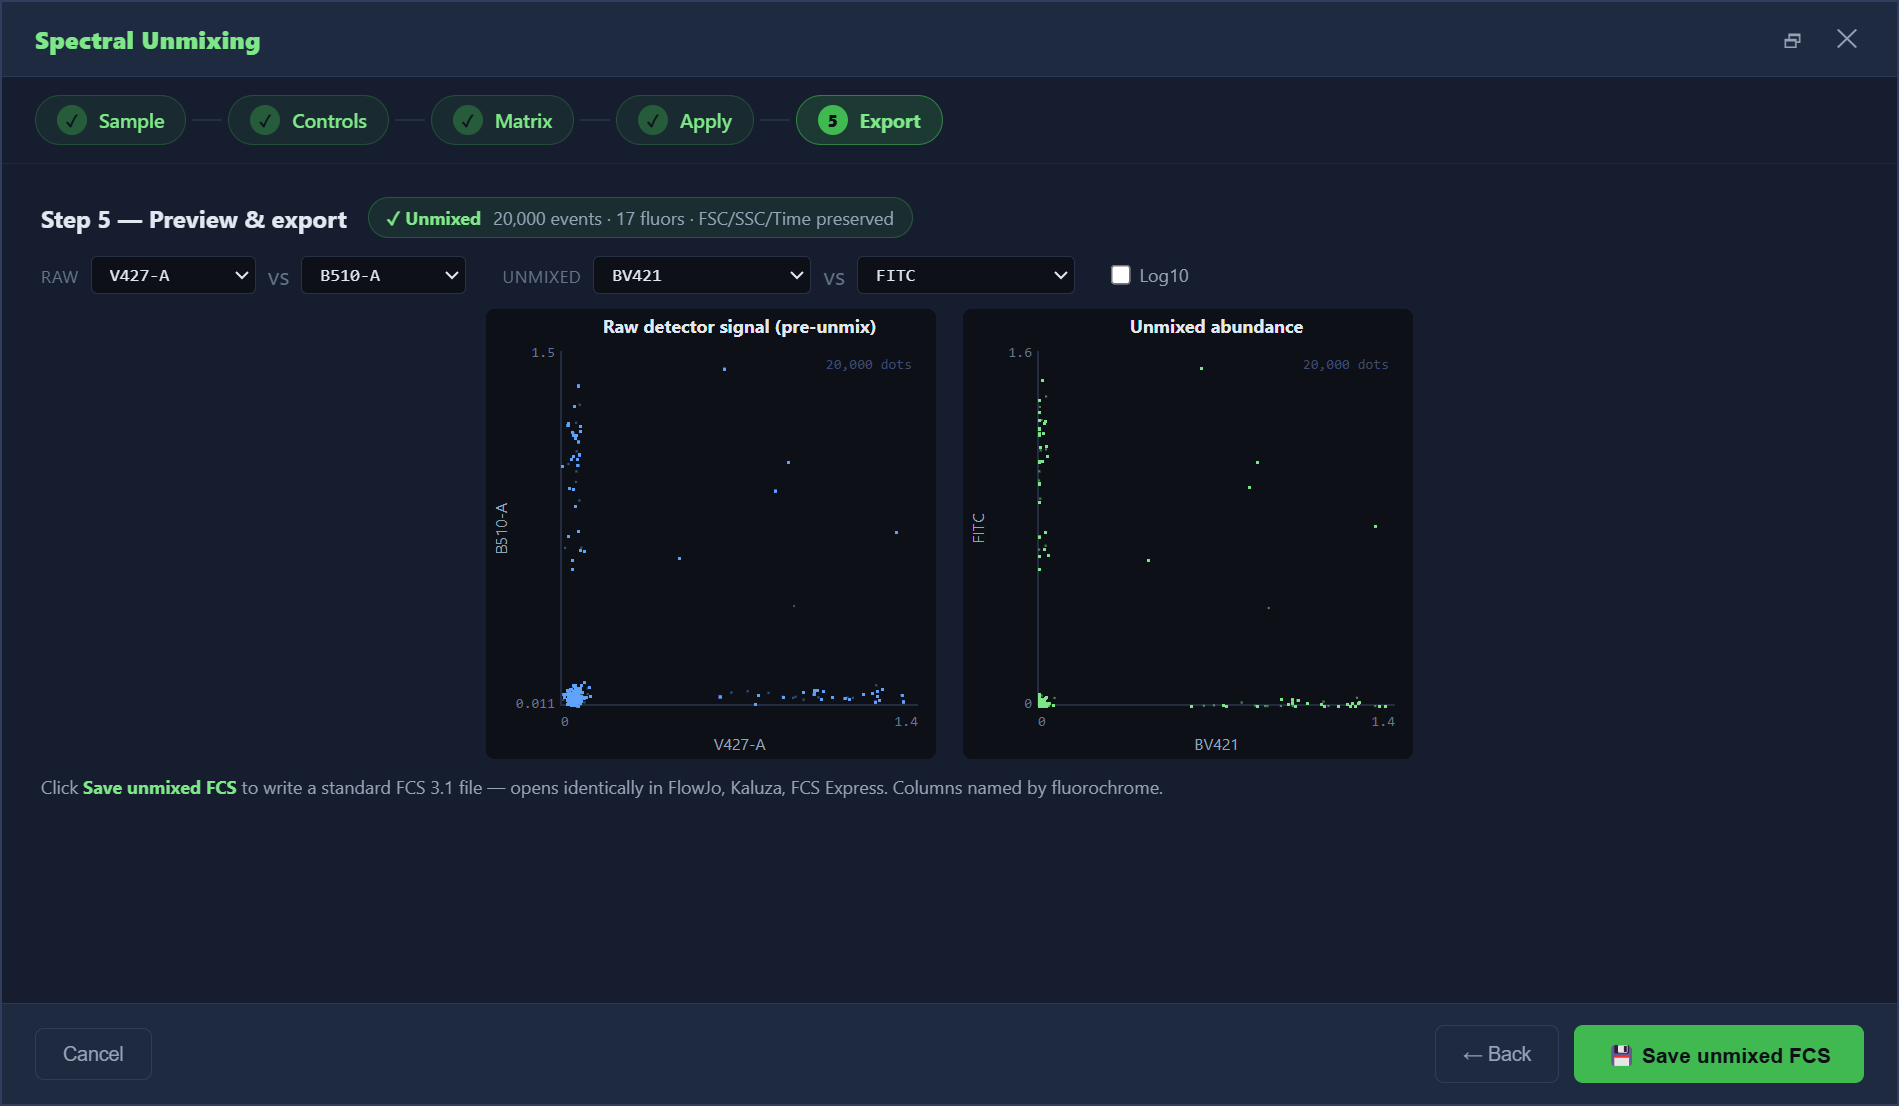
Task: Expand the BV421 unmixed dropdown
Action: [x=702, y=275]
